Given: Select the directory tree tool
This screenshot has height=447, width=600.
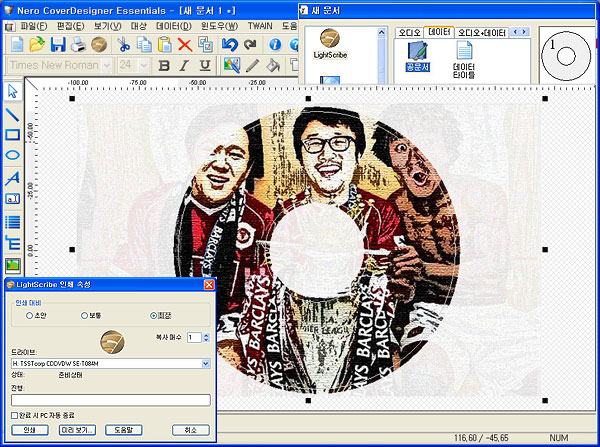Looking at the screenshot, I should pyautogui.click(x=13, y=243).
